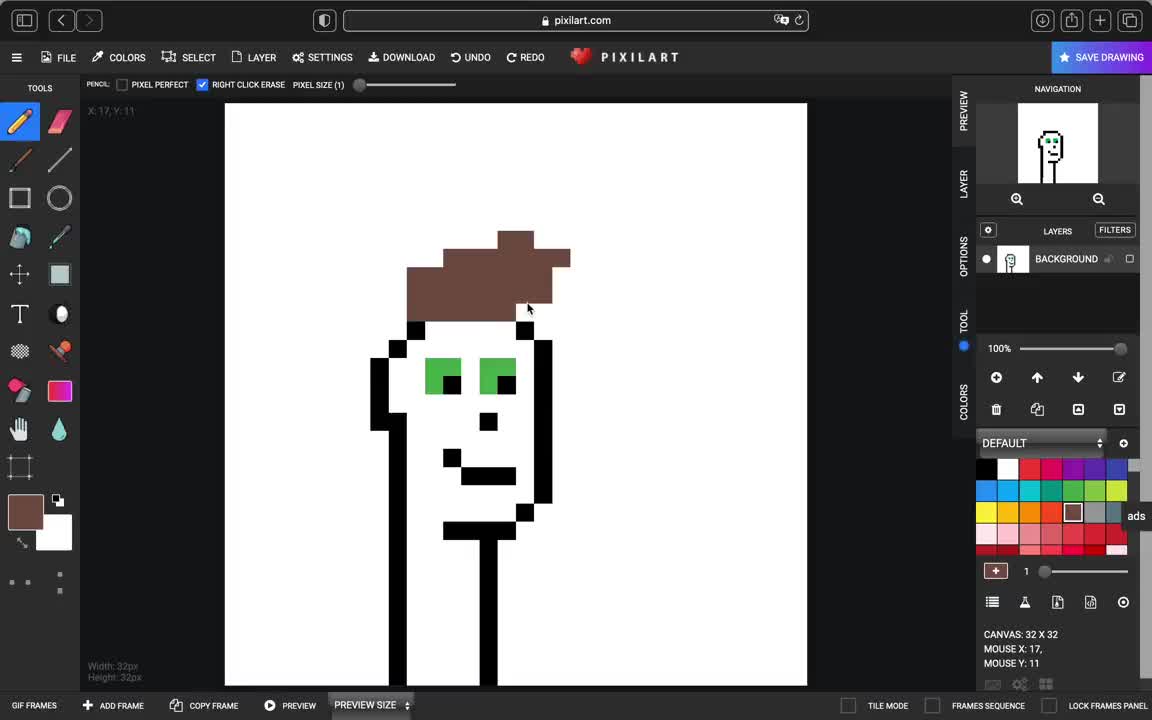Screen dimensions: 1152x720
Task: Click Add Frame button
Action: coord(113,705)
